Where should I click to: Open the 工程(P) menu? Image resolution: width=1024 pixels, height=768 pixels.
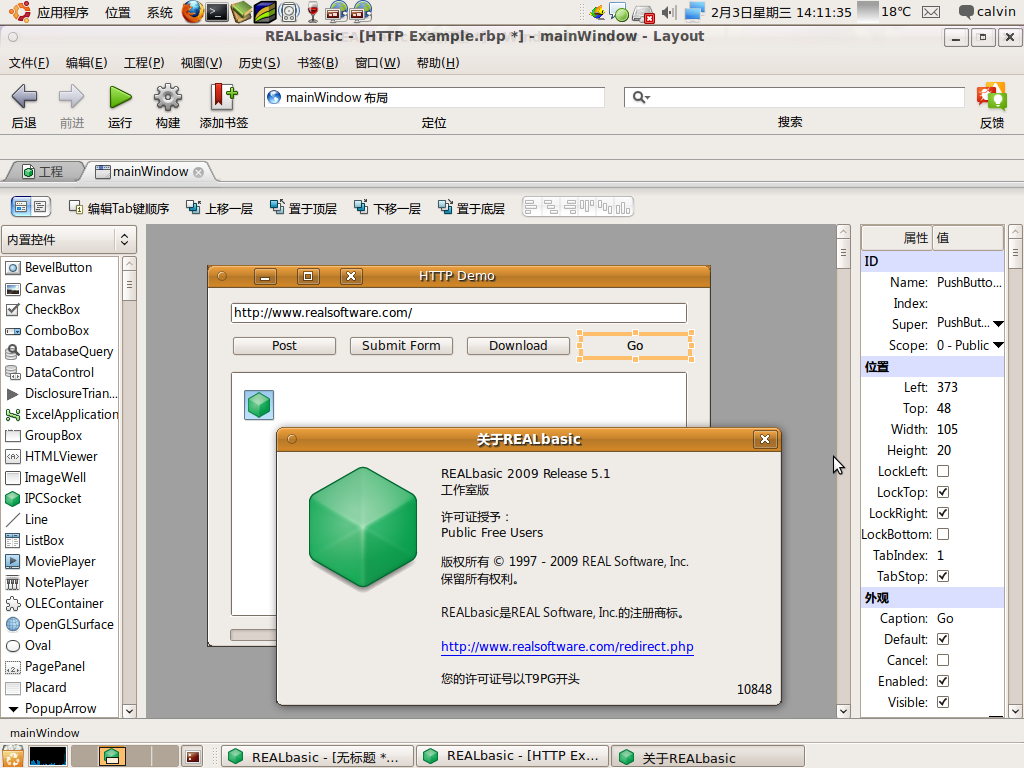tap(144, 63)
